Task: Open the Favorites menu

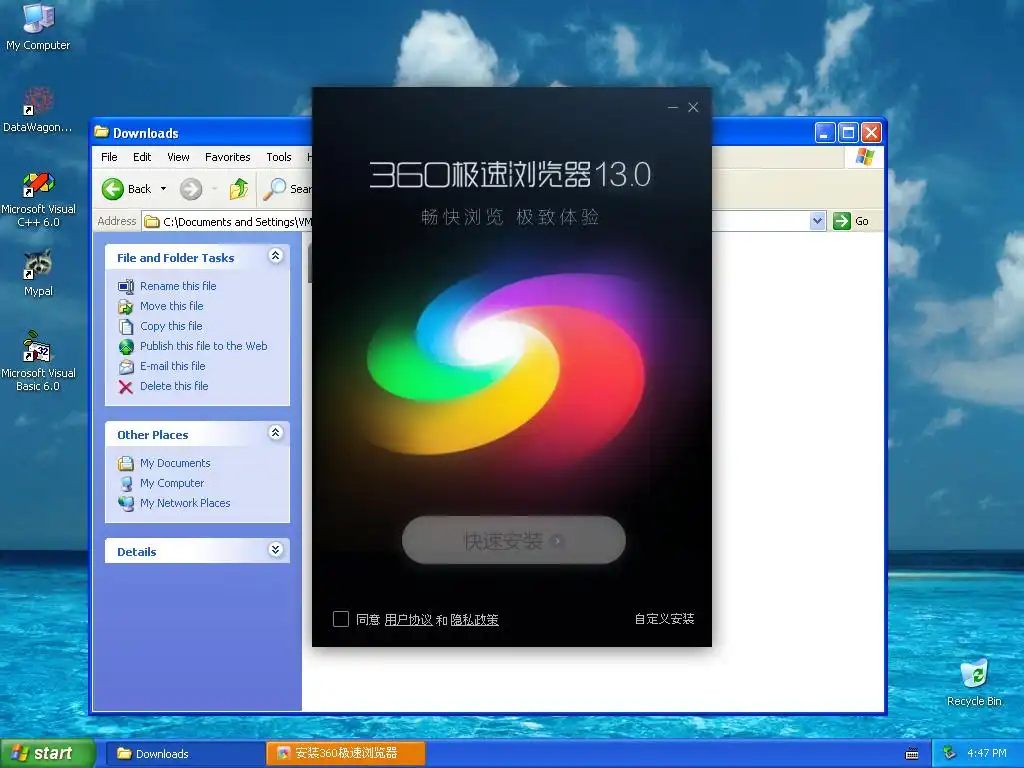Action: click(227, 157)
